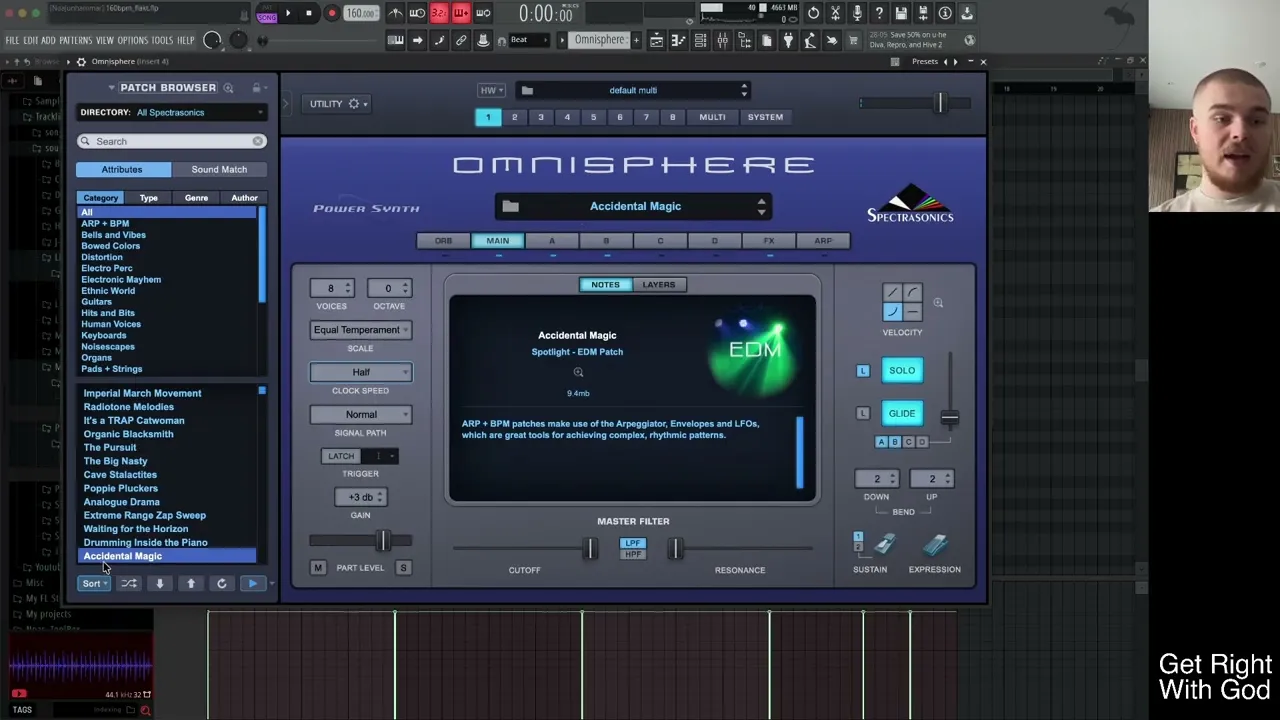Viewport: 1280px width, 720px height.
Task: Open the Half clock speed dropdown
Action: (x=361, y=372)
